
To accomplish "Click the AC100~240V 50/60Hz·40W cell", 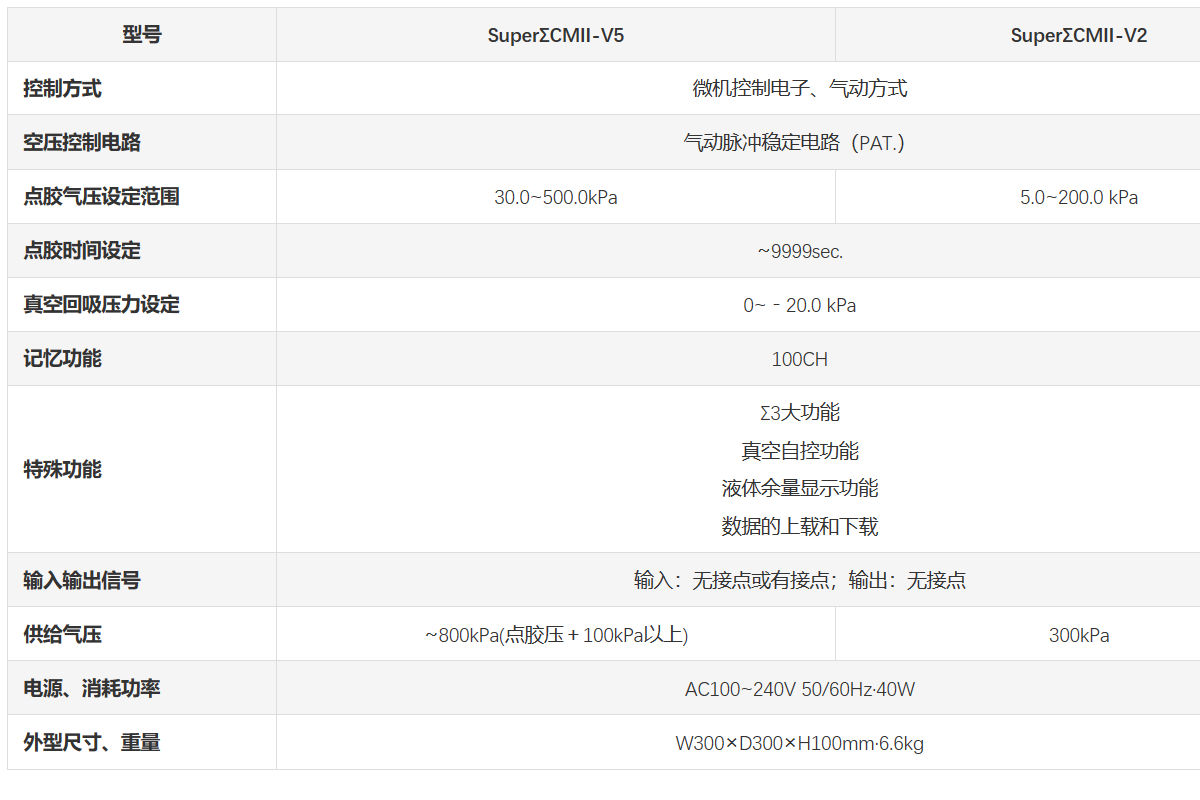I will 799,689.
